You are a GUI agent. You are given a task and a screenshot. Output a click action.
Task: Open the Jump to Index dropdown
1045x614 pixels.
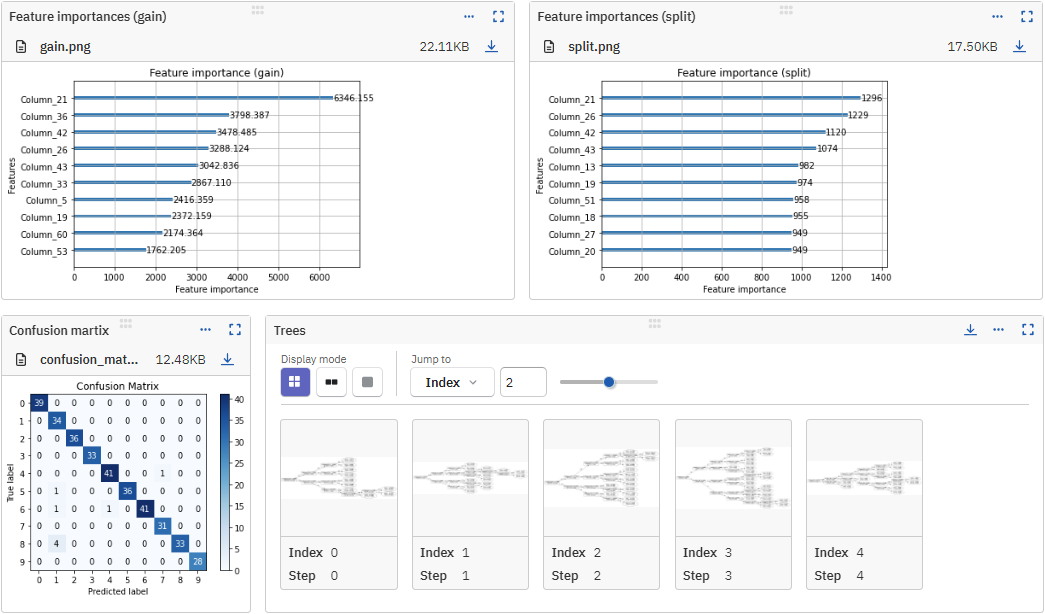(x=453, y=382)
